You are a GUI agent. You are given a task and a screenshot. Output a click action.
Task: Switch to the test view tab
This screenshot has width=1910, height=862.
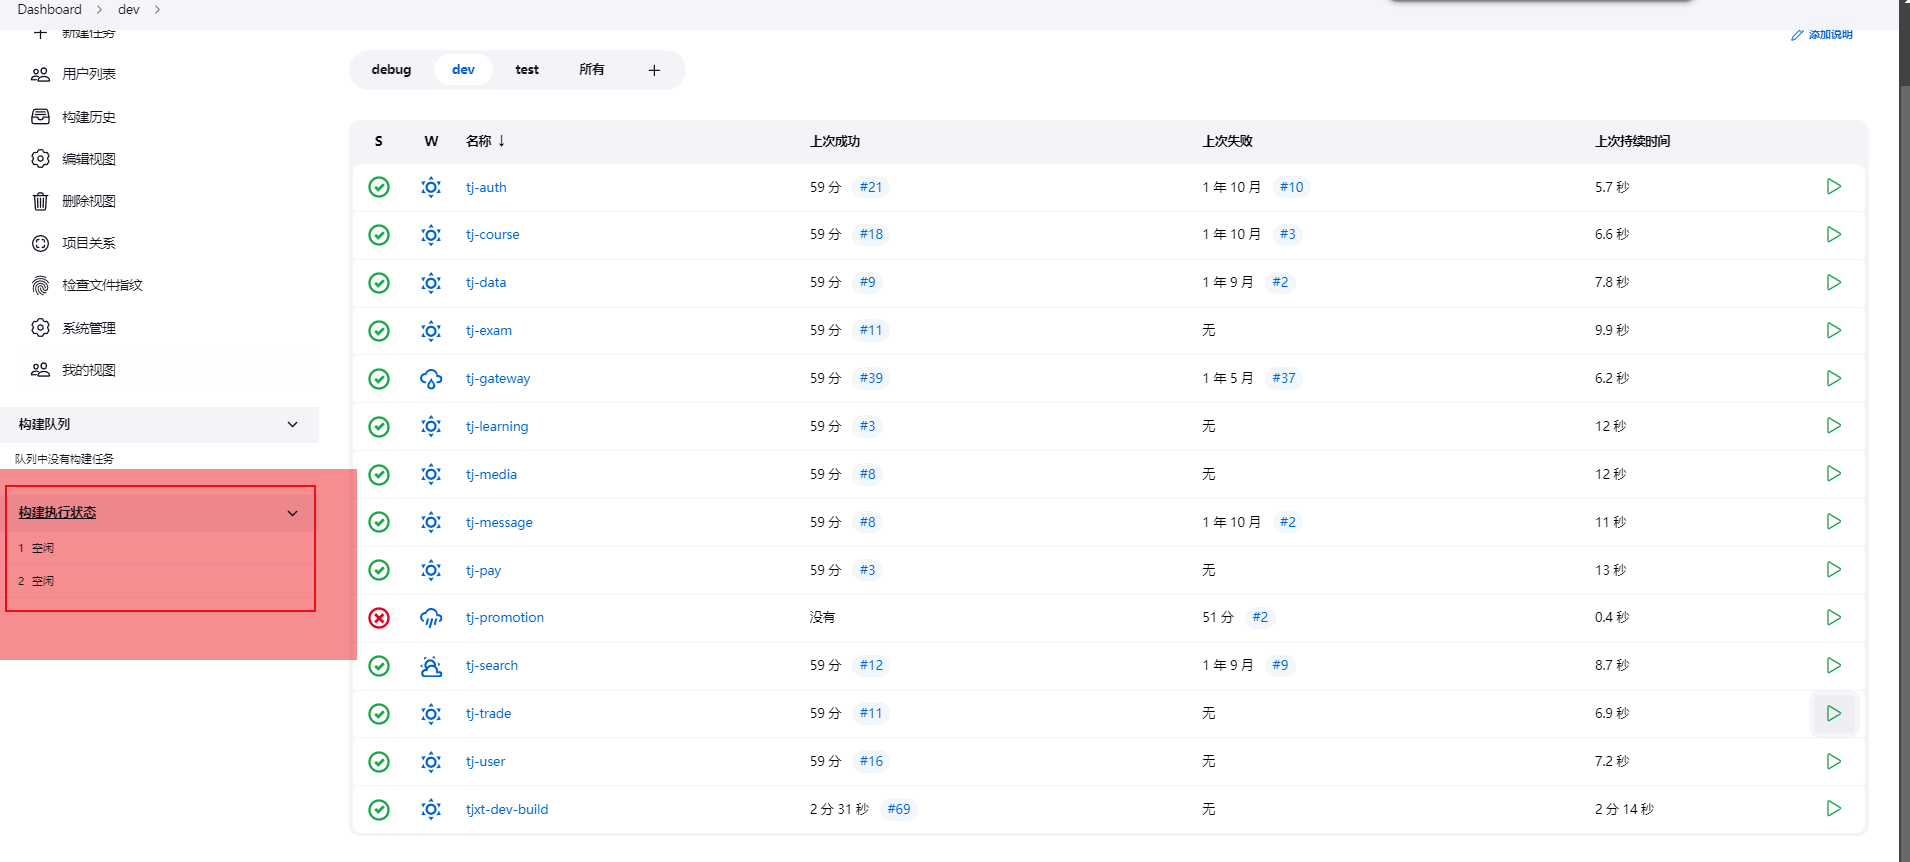pyautogui.click(x=527, y=70)
